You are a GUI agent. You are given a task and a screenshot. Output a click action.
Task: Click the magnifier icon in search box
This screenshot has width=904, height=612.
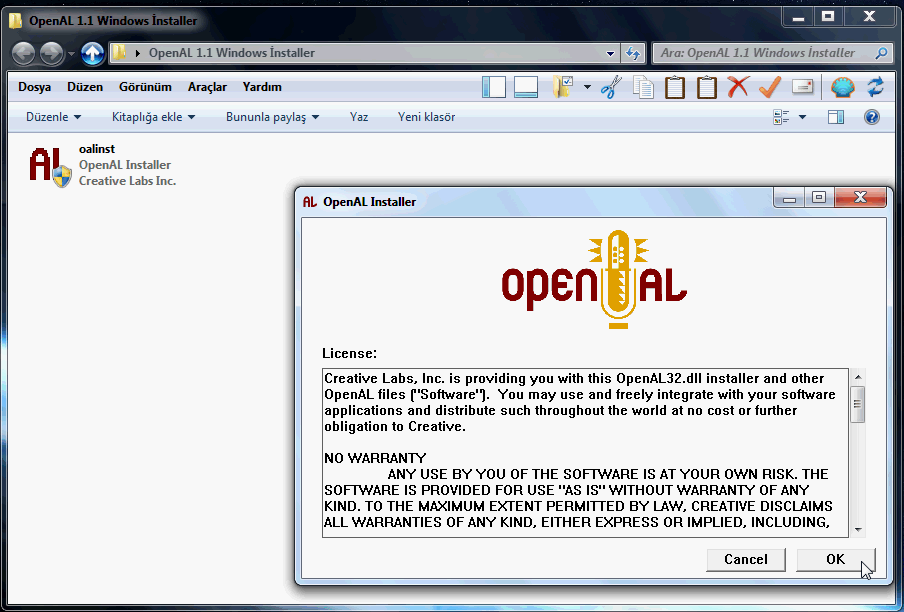pyautogui.click(x=881, y=53)
